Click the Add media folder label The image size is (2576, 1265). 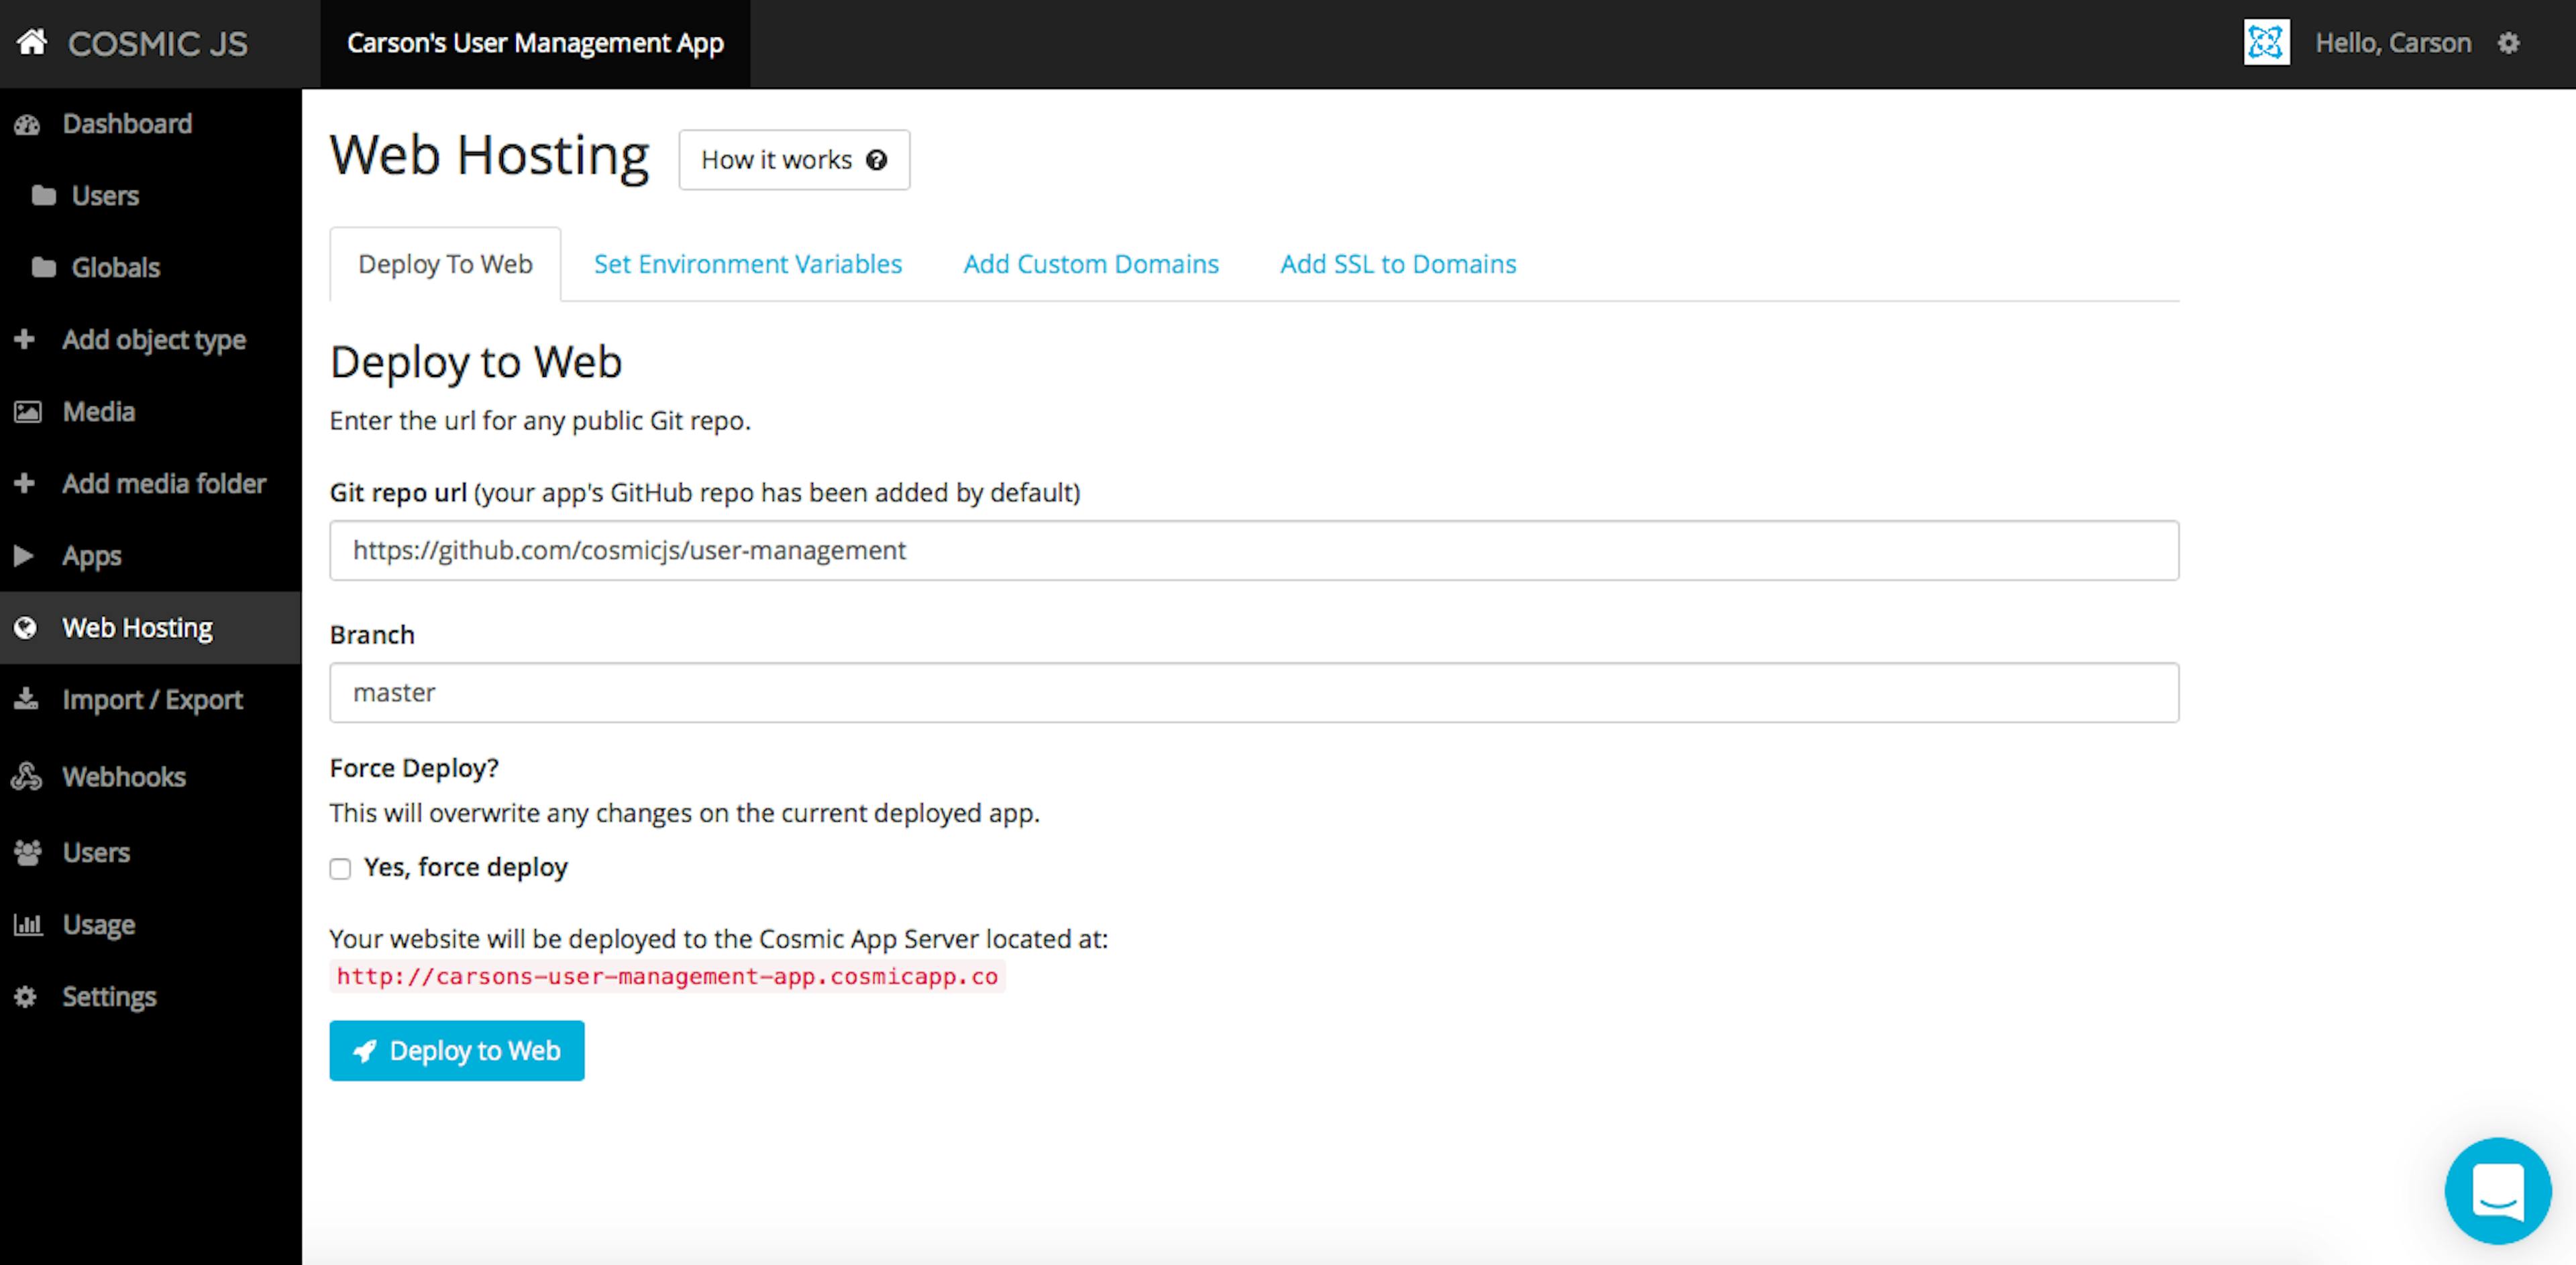[164, 483]
